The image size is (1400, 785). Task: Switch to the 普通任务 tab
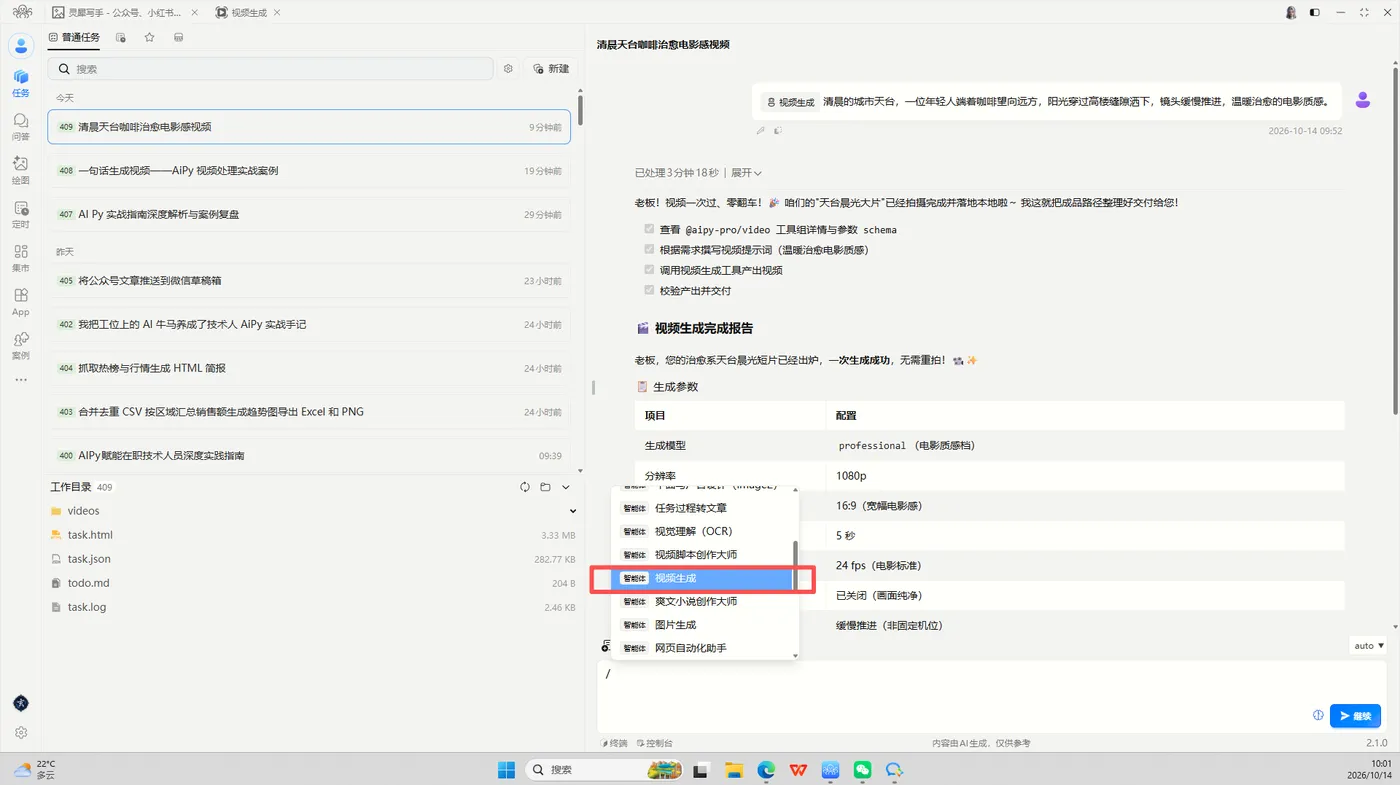74,38
